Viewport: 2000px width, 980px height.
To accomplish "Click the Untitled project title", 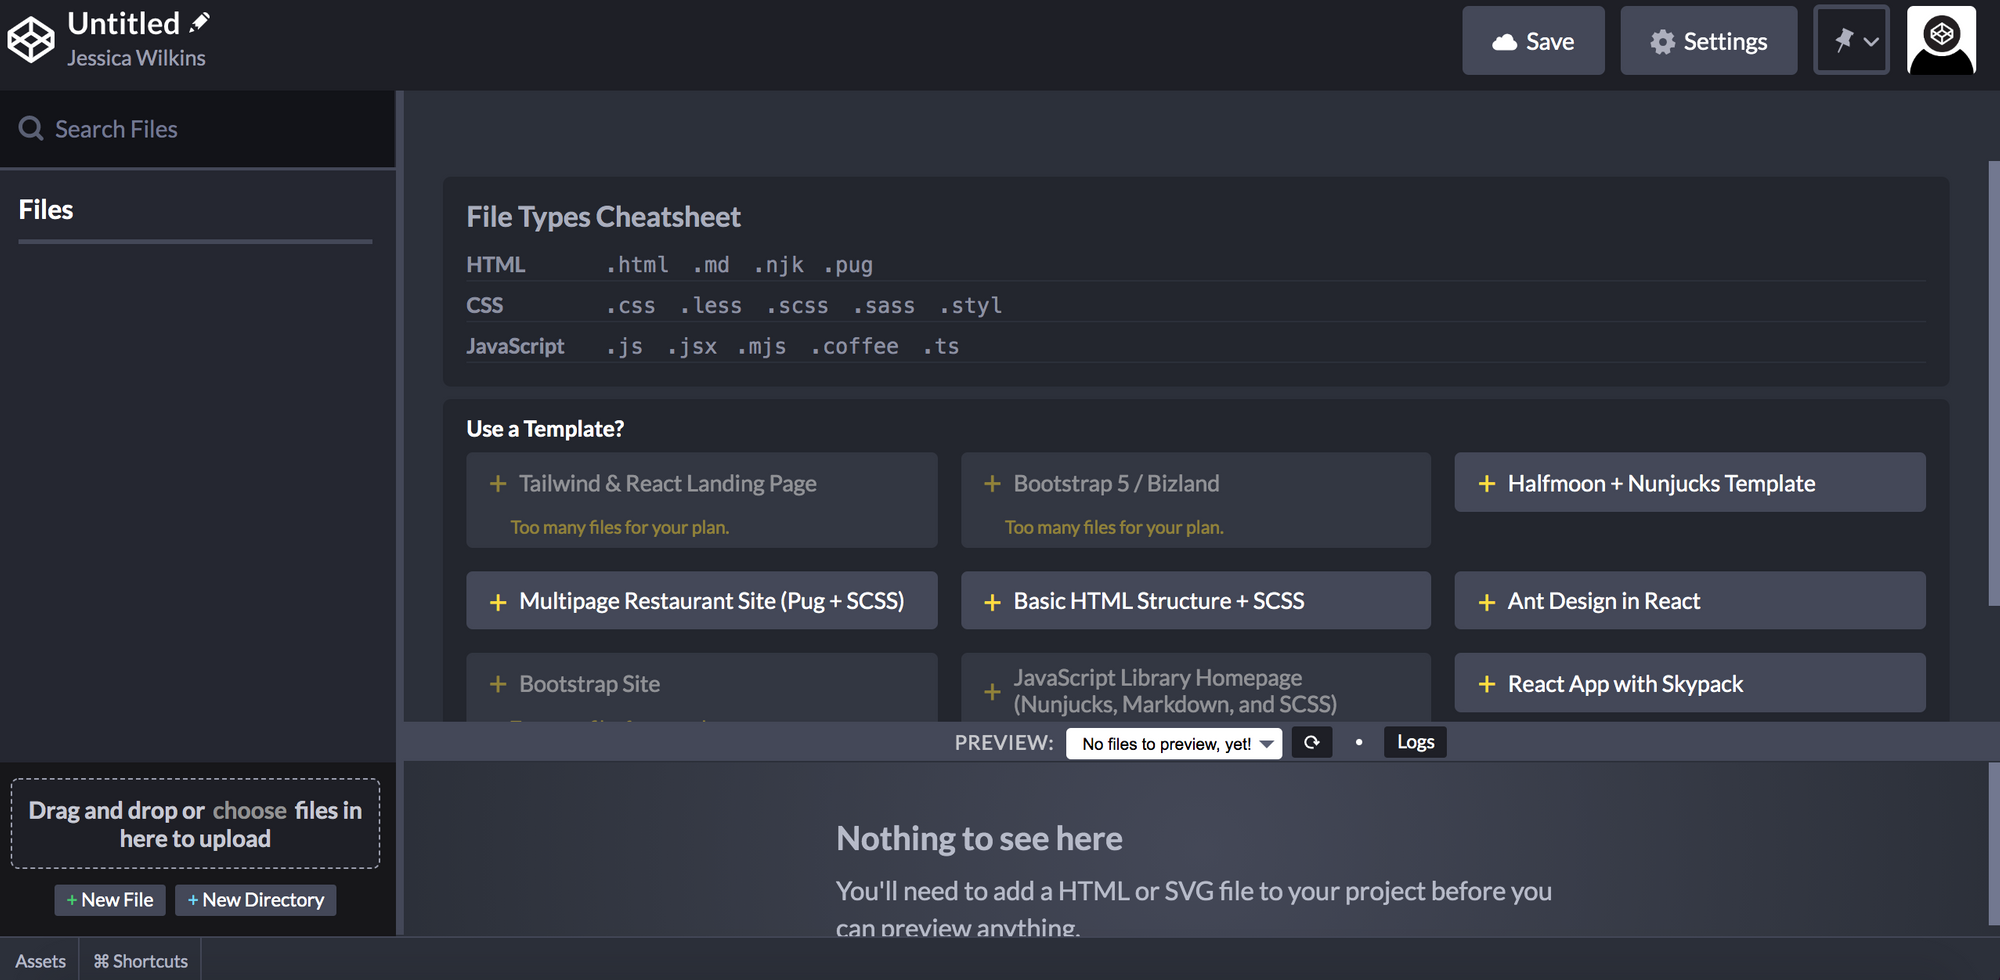I will [x=123, y=23].
